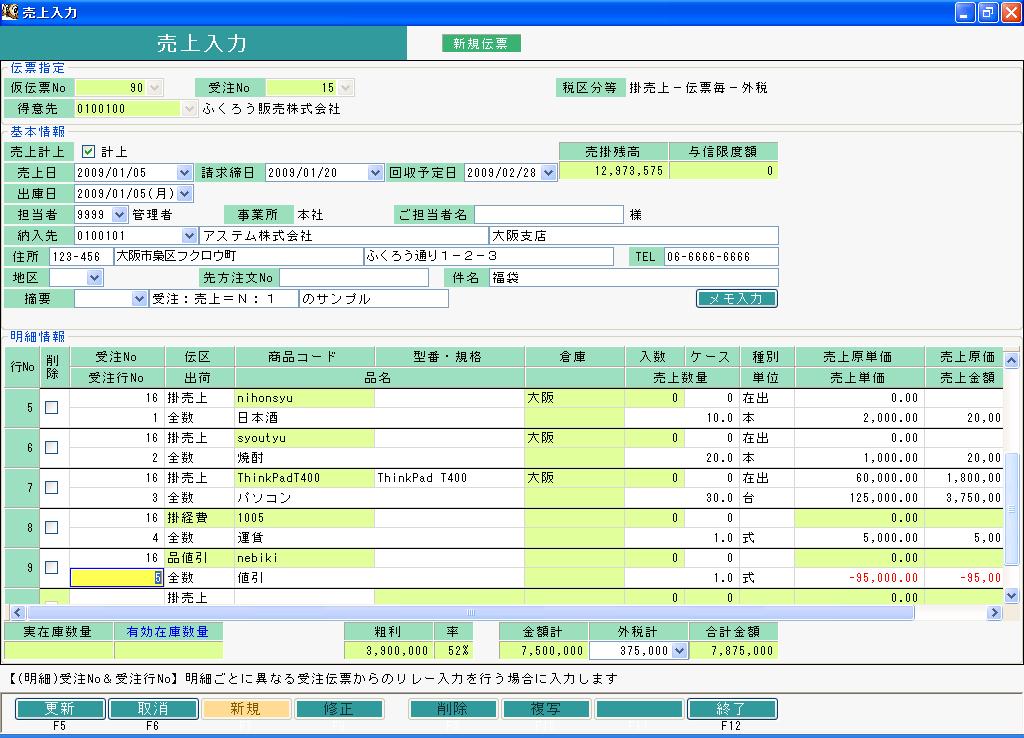The height and width of the screenshot is (738, 1024).
Task: Click the vertical scrollbar thumb of detail grid
Action: coord(1012,509)
